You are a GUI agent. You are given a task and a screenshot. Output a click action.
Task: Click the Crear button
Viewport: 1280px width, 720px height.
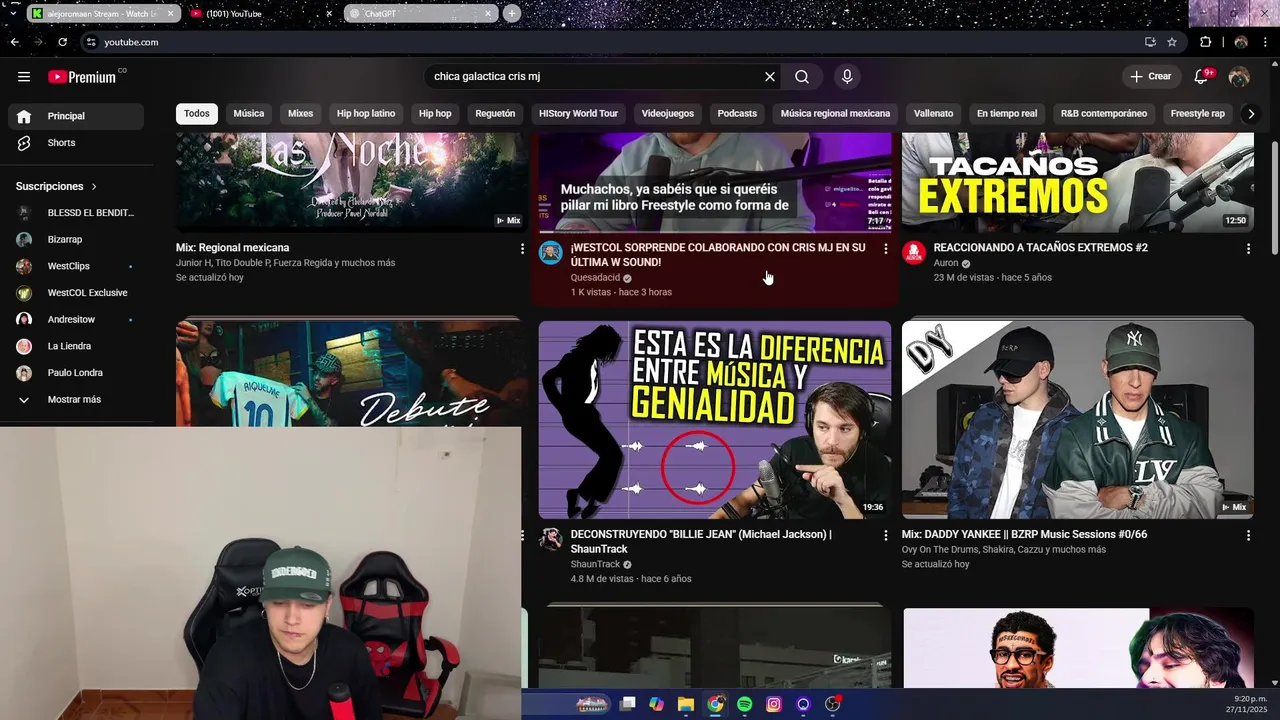[x=1151, y=77]
